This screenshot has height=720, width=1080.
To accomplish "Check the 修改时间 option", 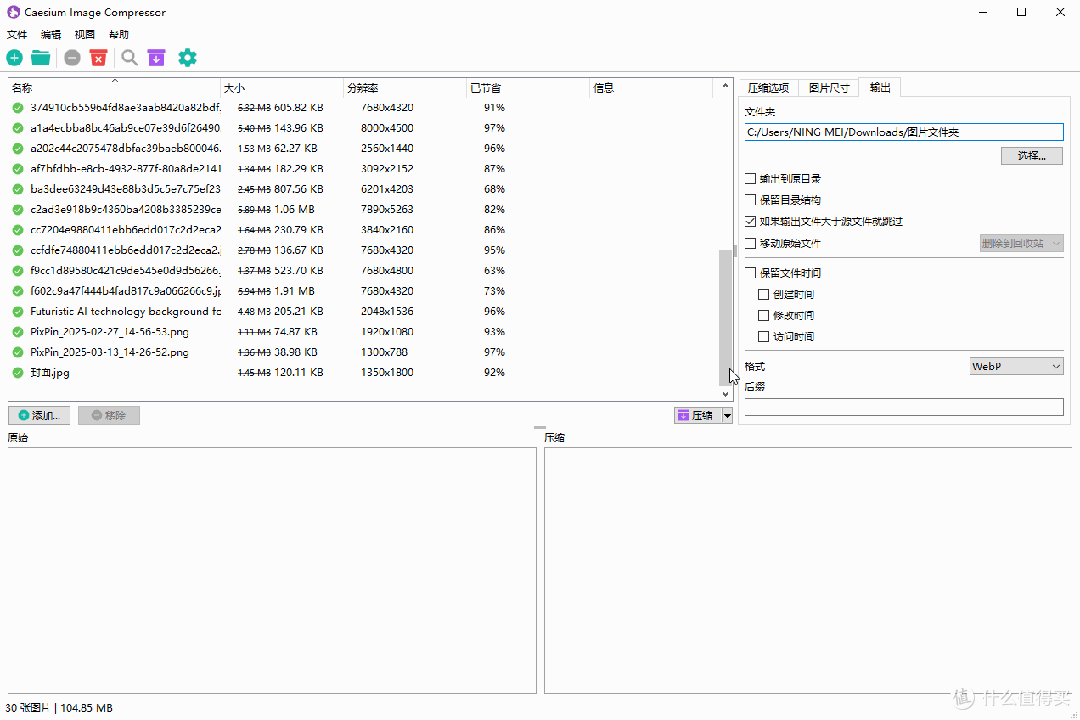I will point(763,316).
